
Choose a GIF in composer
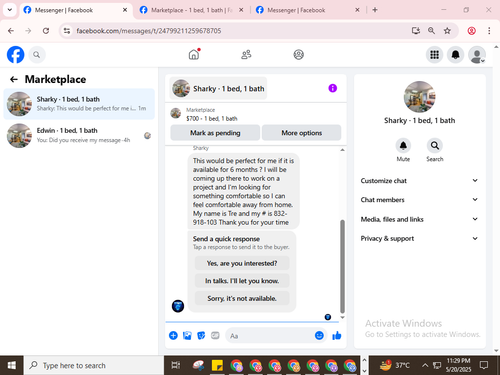215,335
